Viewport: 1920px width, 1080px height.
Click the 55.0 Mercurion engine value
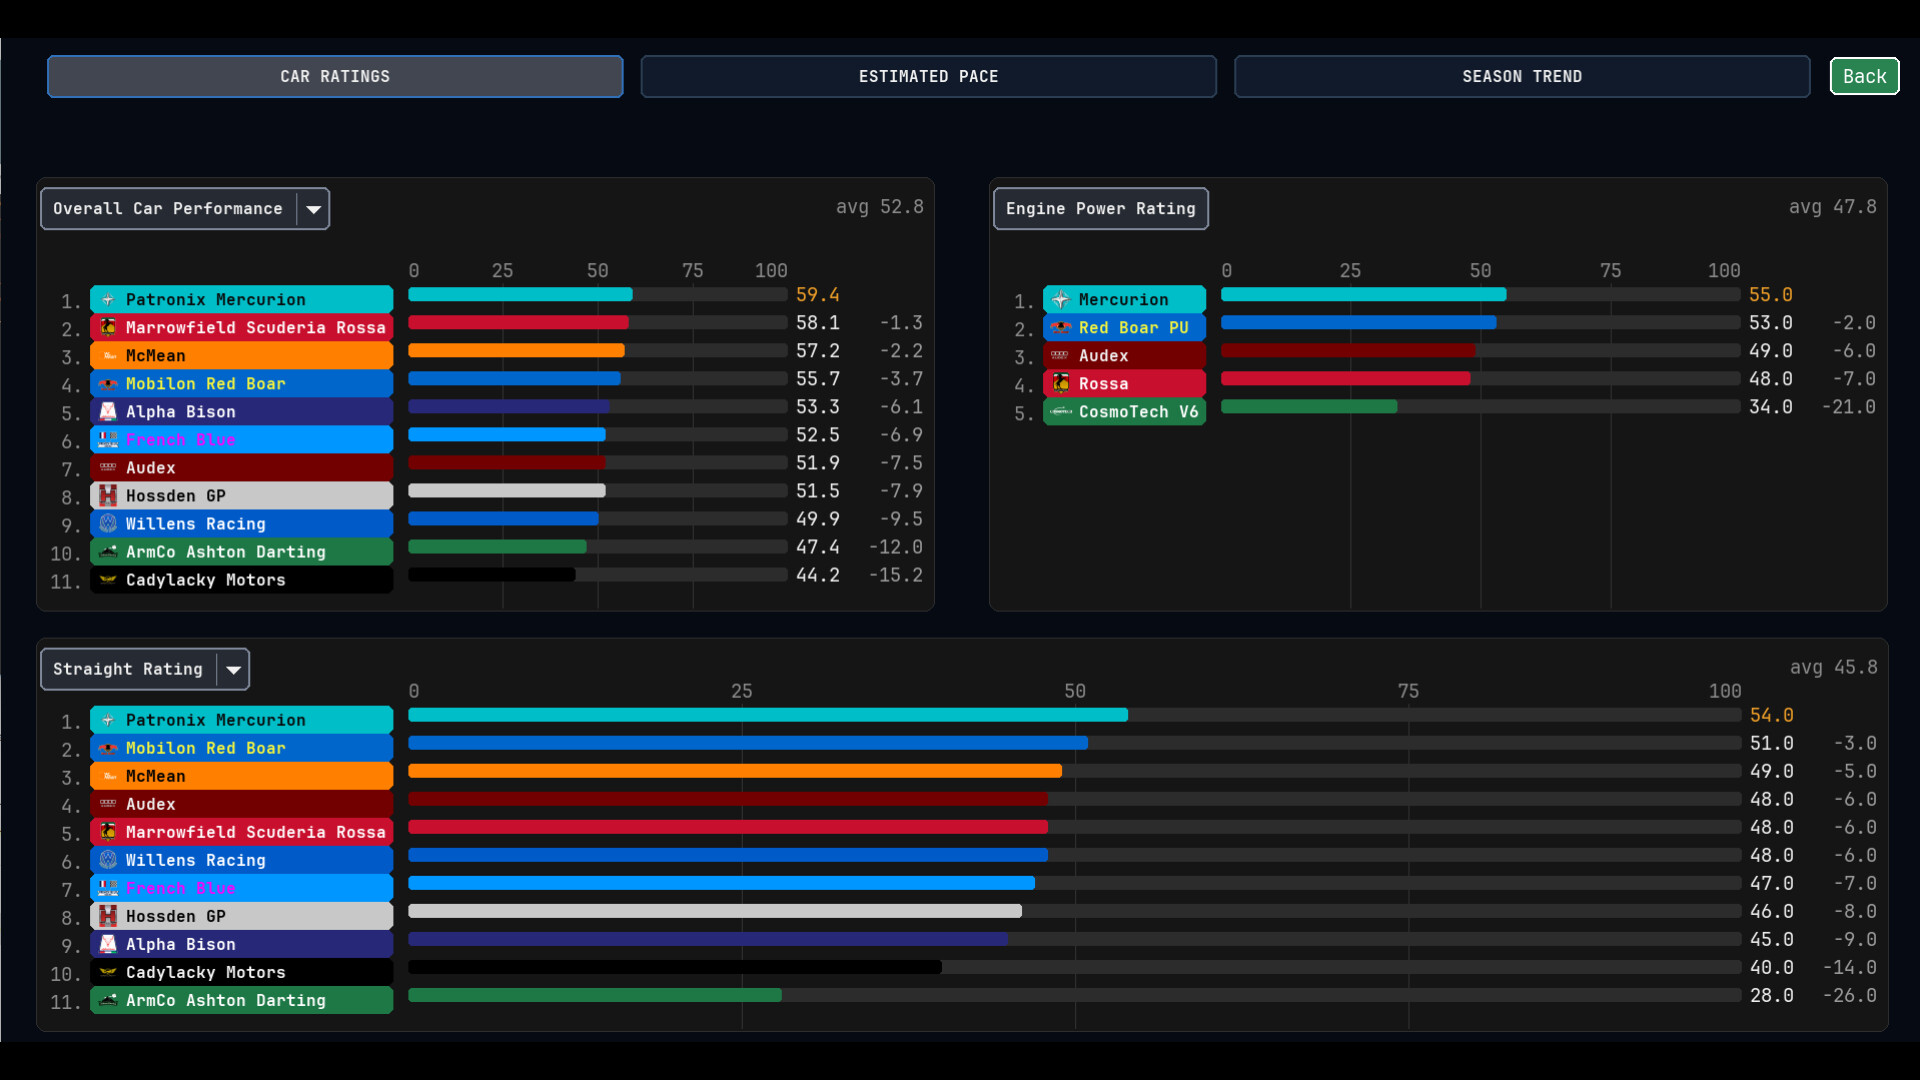(x=1770, y=295)
